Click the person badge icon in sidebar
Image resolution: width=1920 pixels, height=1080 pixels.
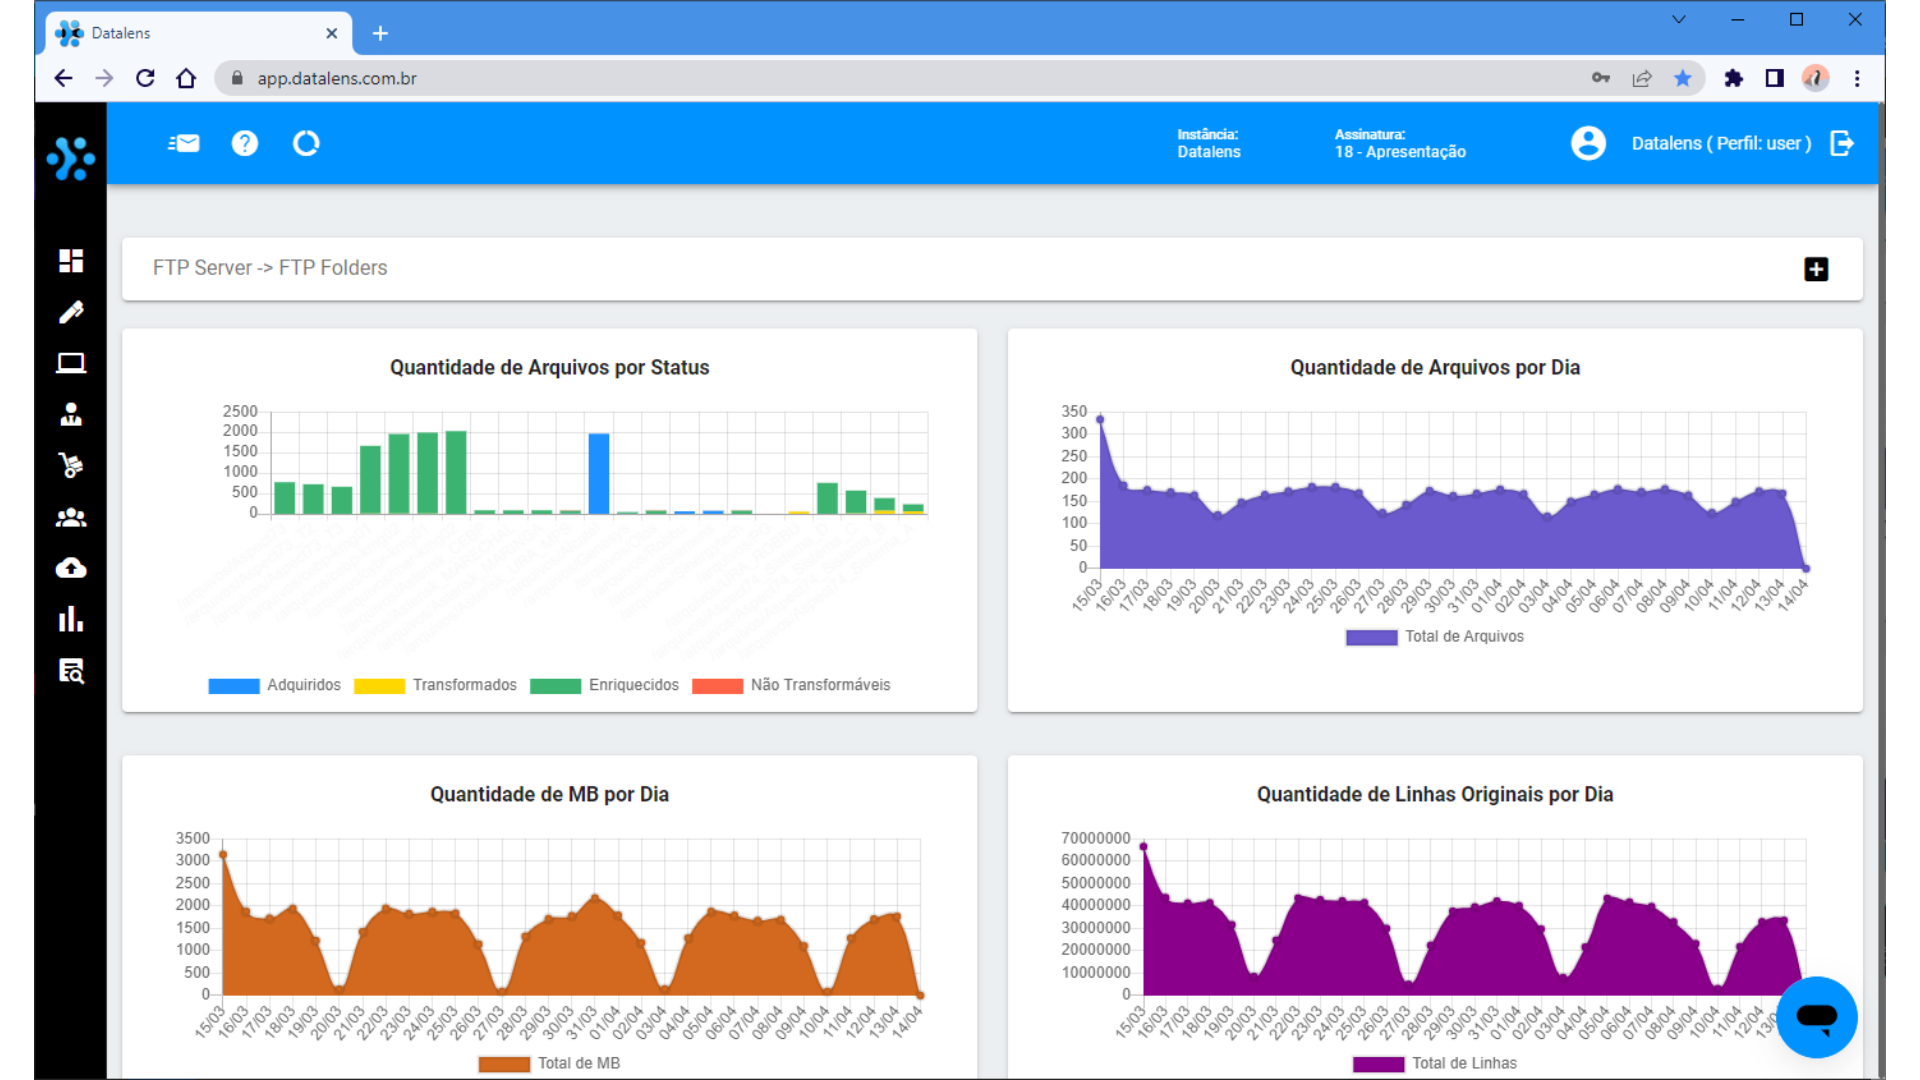tap(71, 414)
